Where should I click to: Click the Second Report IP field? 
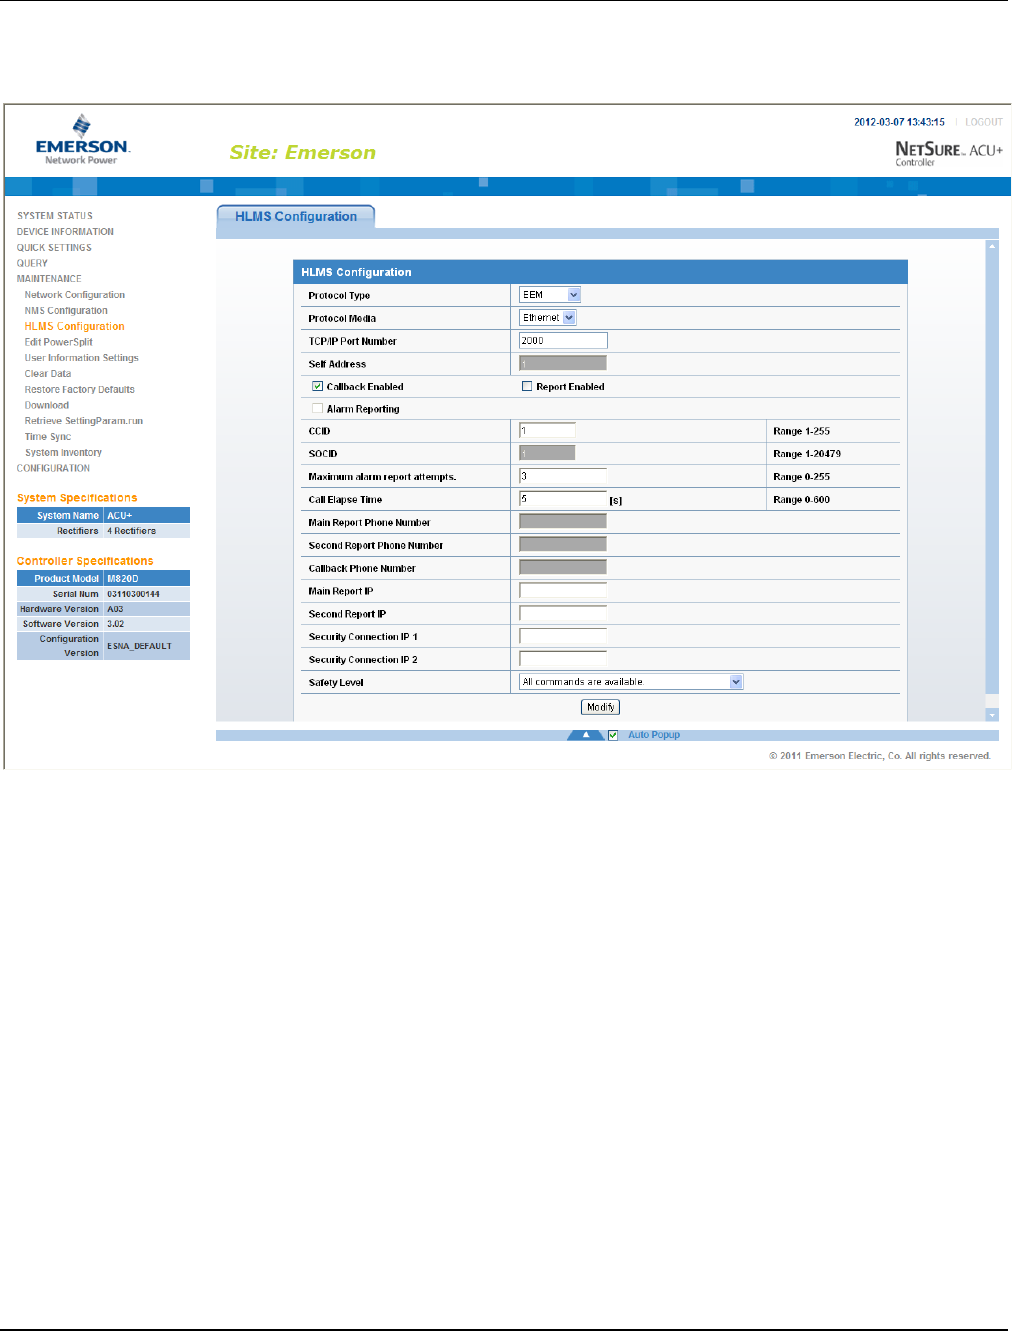point(563,614)
